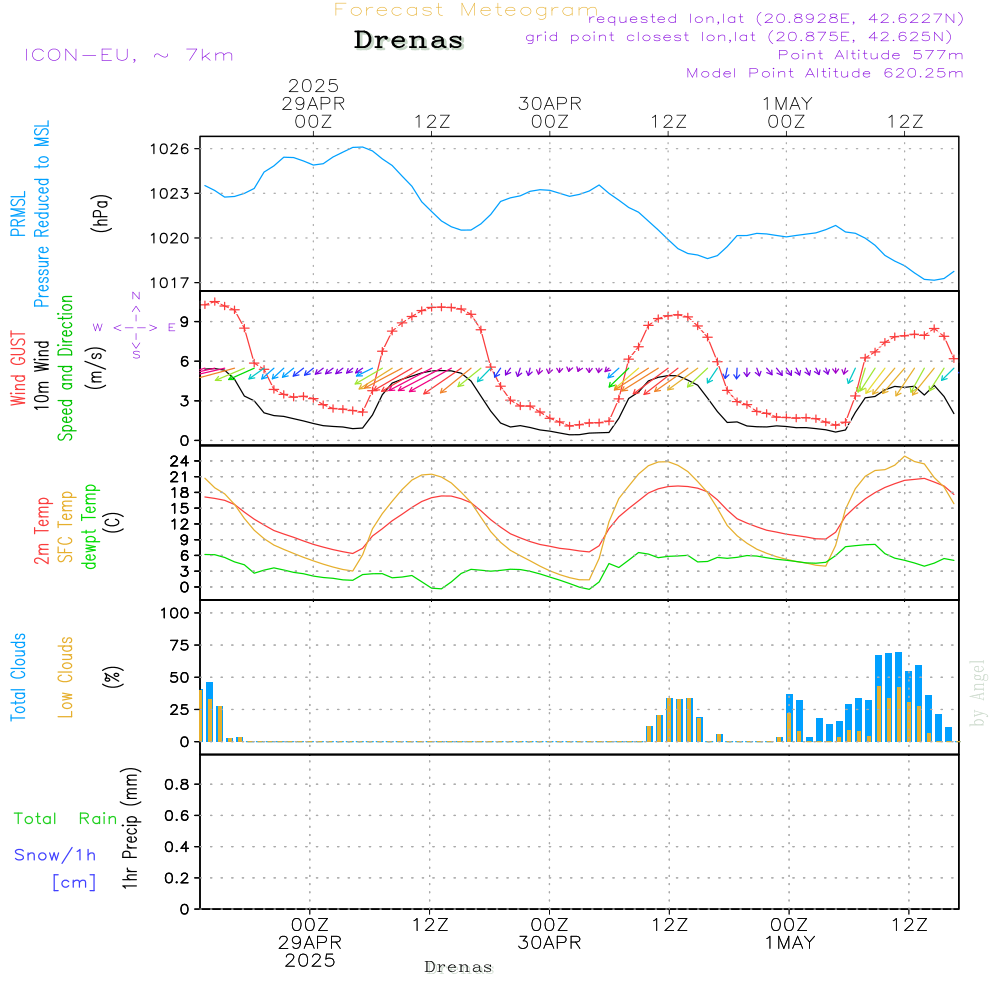Click the 24 temperature tick label
The height and width of the screenshot is (1000, 1000).
coord(180,461)
